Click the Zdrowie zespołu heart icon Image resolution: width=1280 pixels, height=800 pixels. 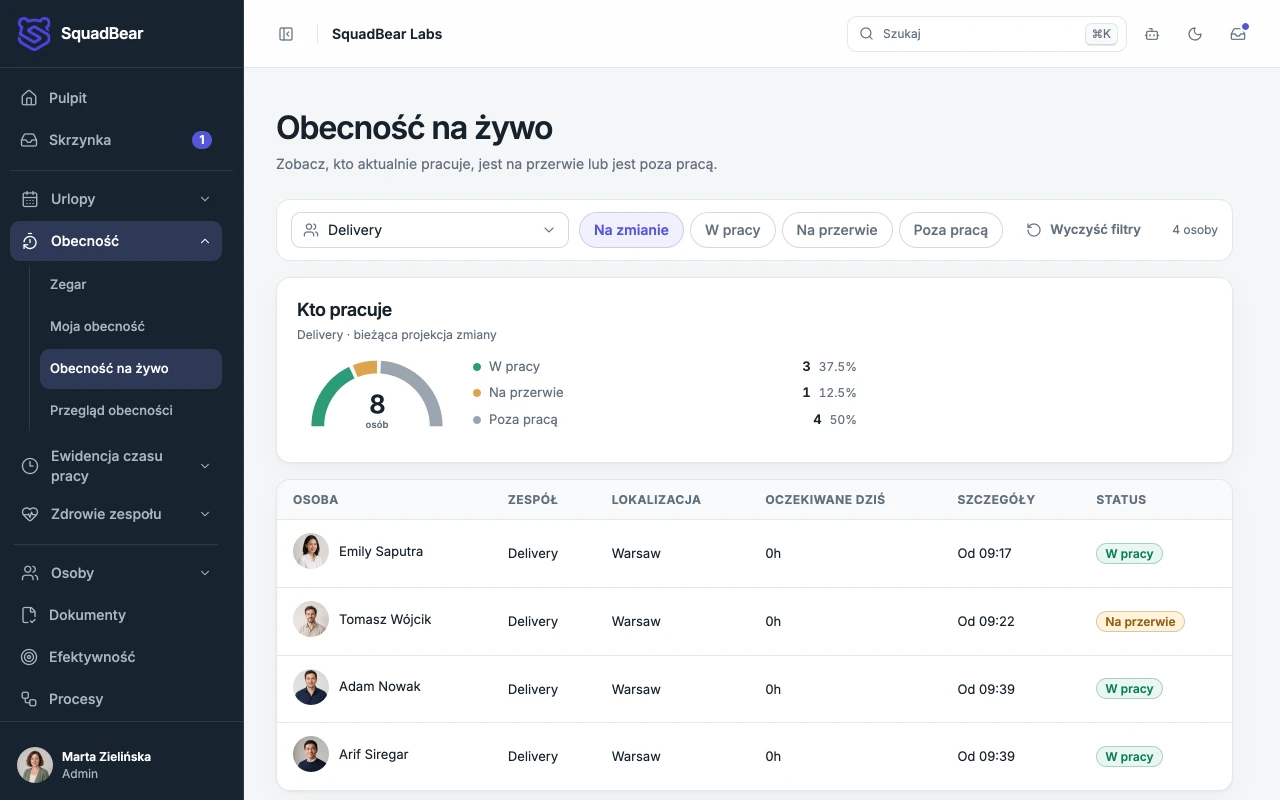30,514
